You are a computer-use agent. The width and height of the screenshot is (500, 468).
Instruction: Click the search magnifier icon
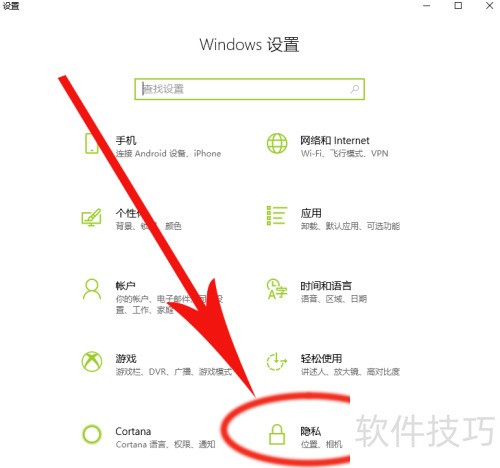355,89
